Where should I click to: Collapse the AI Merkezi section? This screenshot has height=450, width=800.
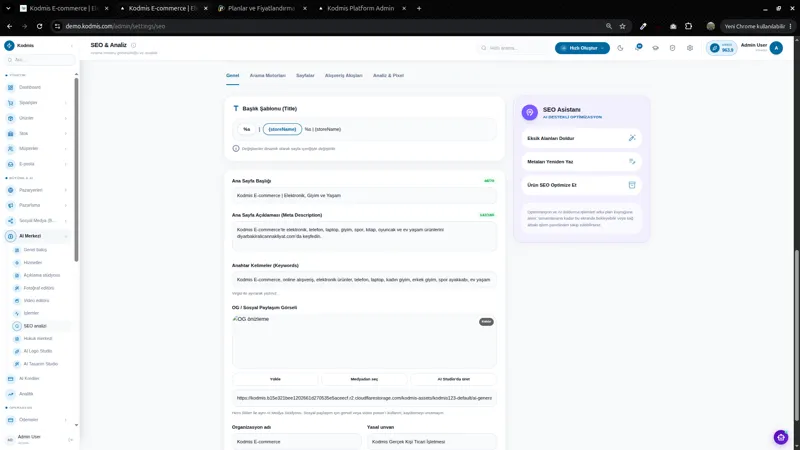[x=66, y=236]
